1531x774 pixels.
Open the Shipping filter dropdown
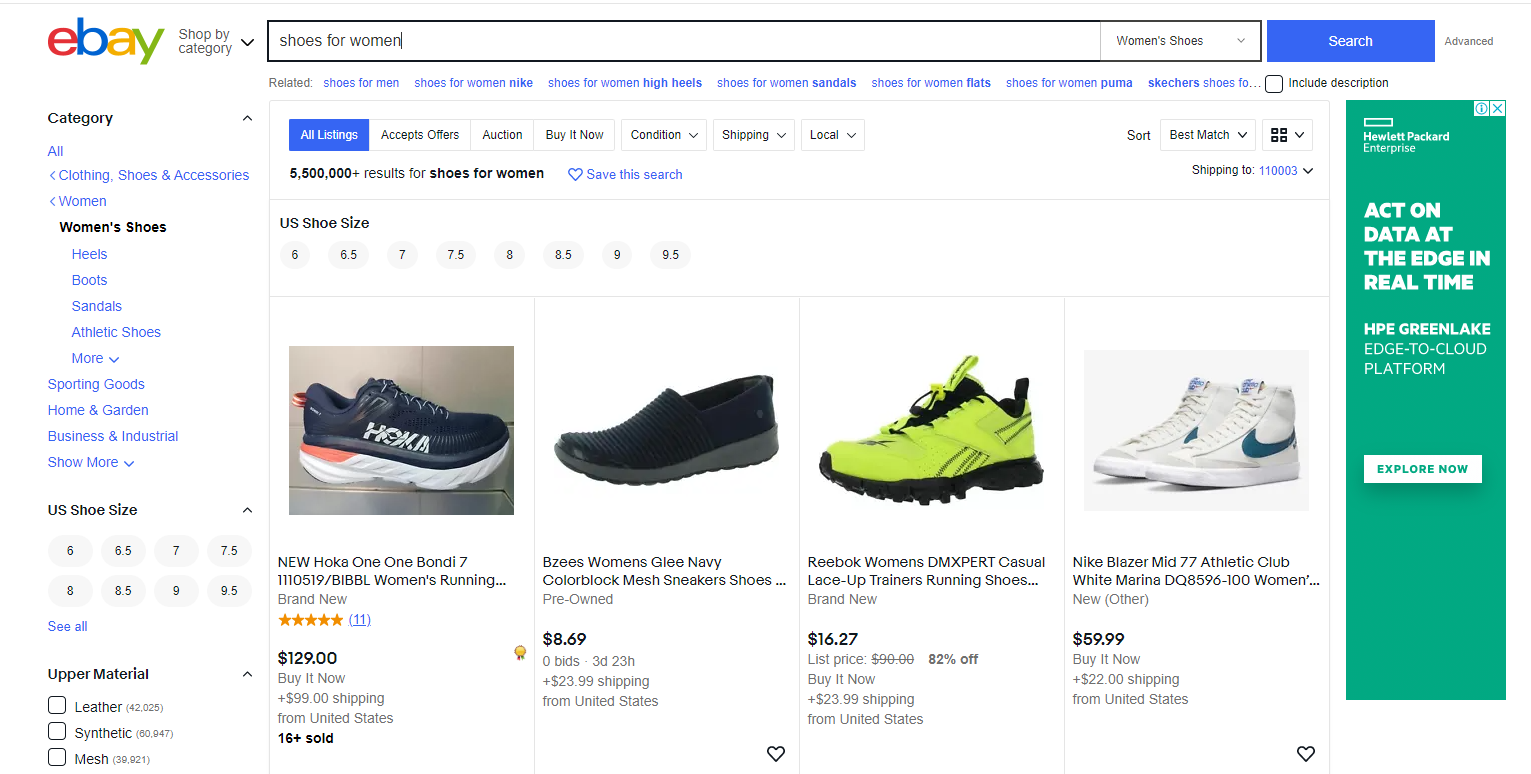tap(754, 135)
